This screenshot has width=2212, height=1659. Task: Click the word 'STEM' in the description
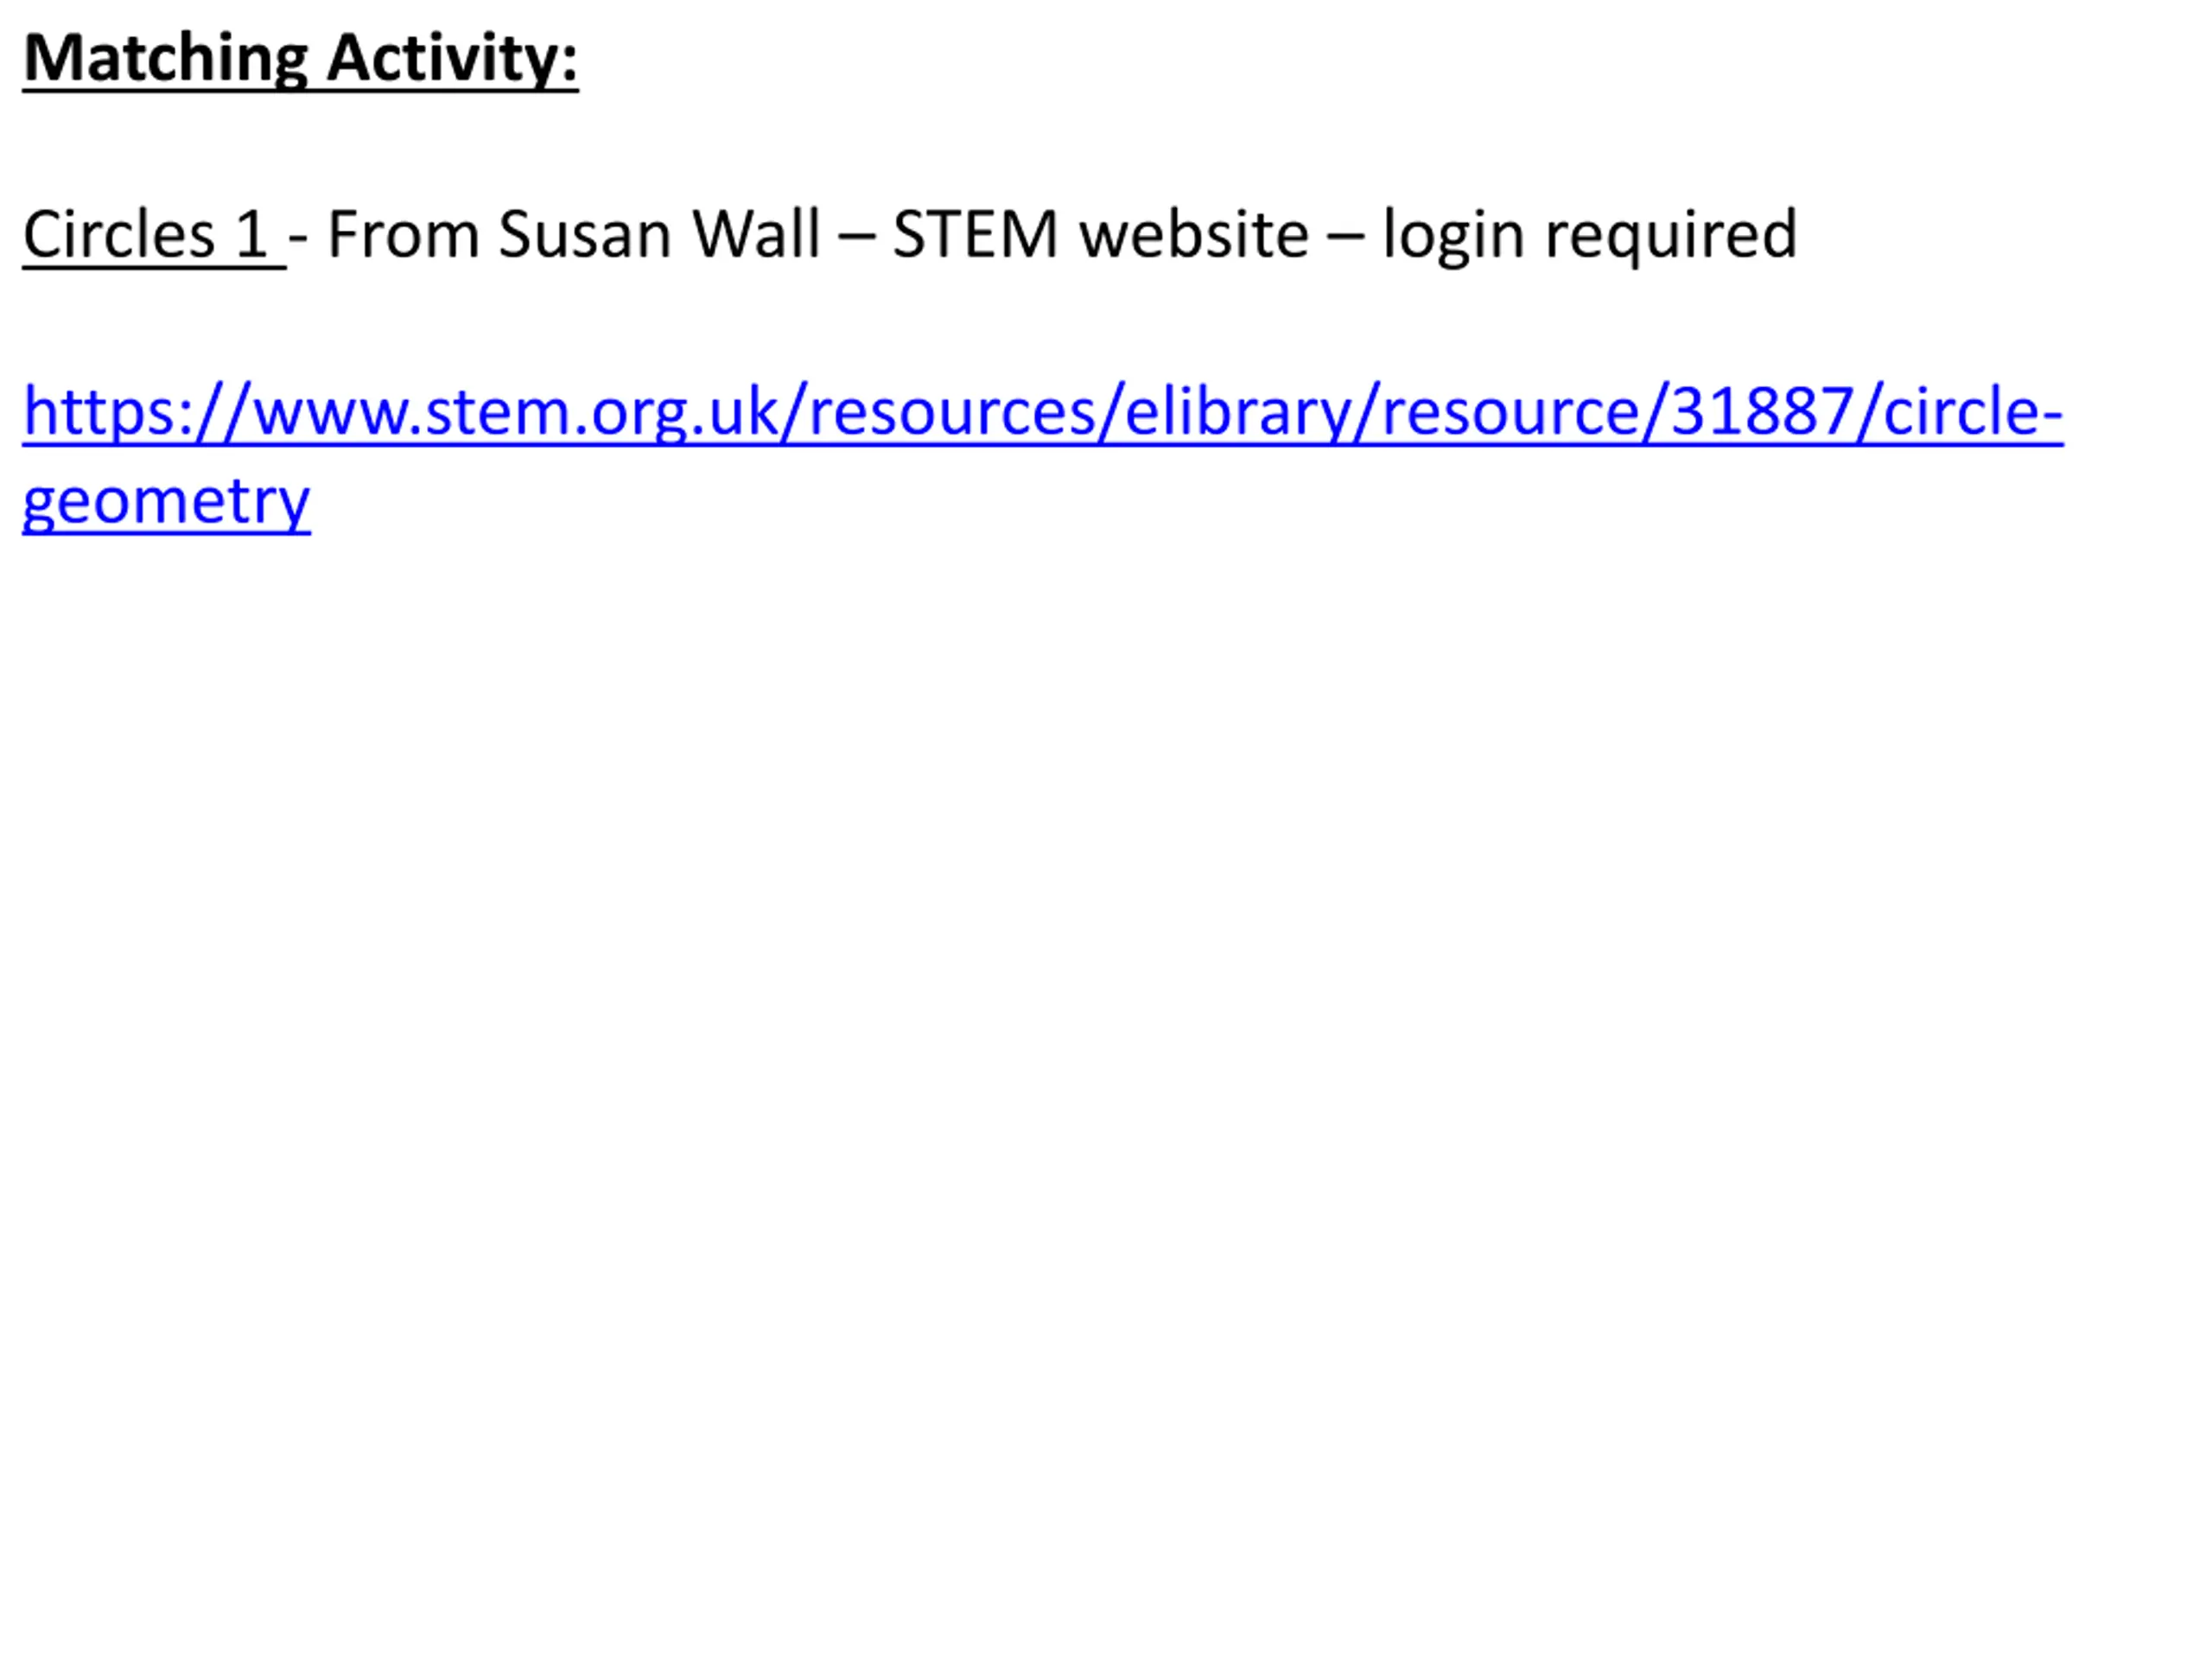(x=975, y=235)
